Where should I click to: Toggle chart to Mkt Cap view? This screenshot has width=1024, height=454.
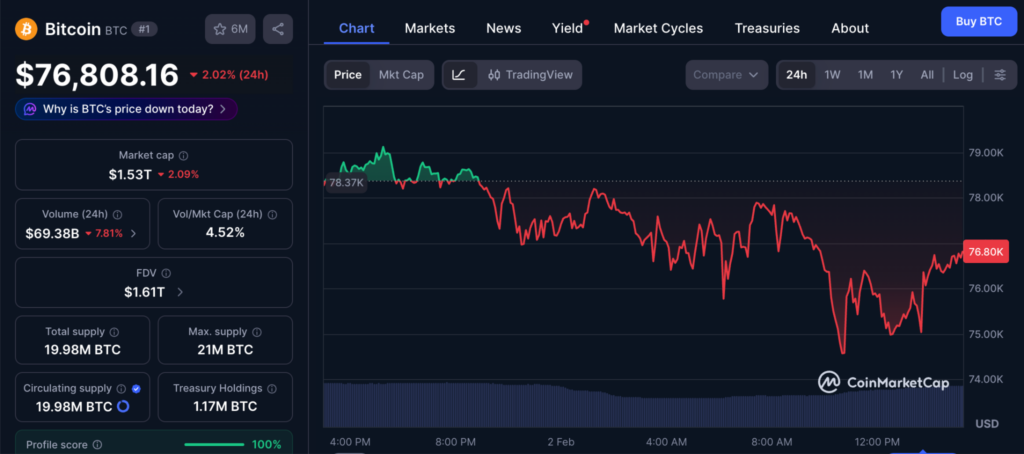[401, 75]
